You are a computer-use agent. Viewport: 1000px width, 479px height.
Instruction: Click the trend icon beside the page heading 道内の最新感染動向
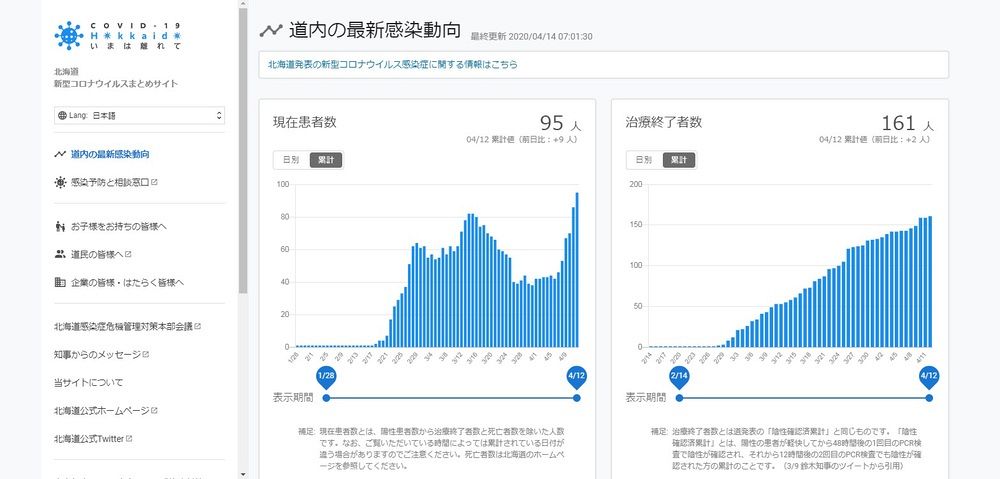pos(270,30)
